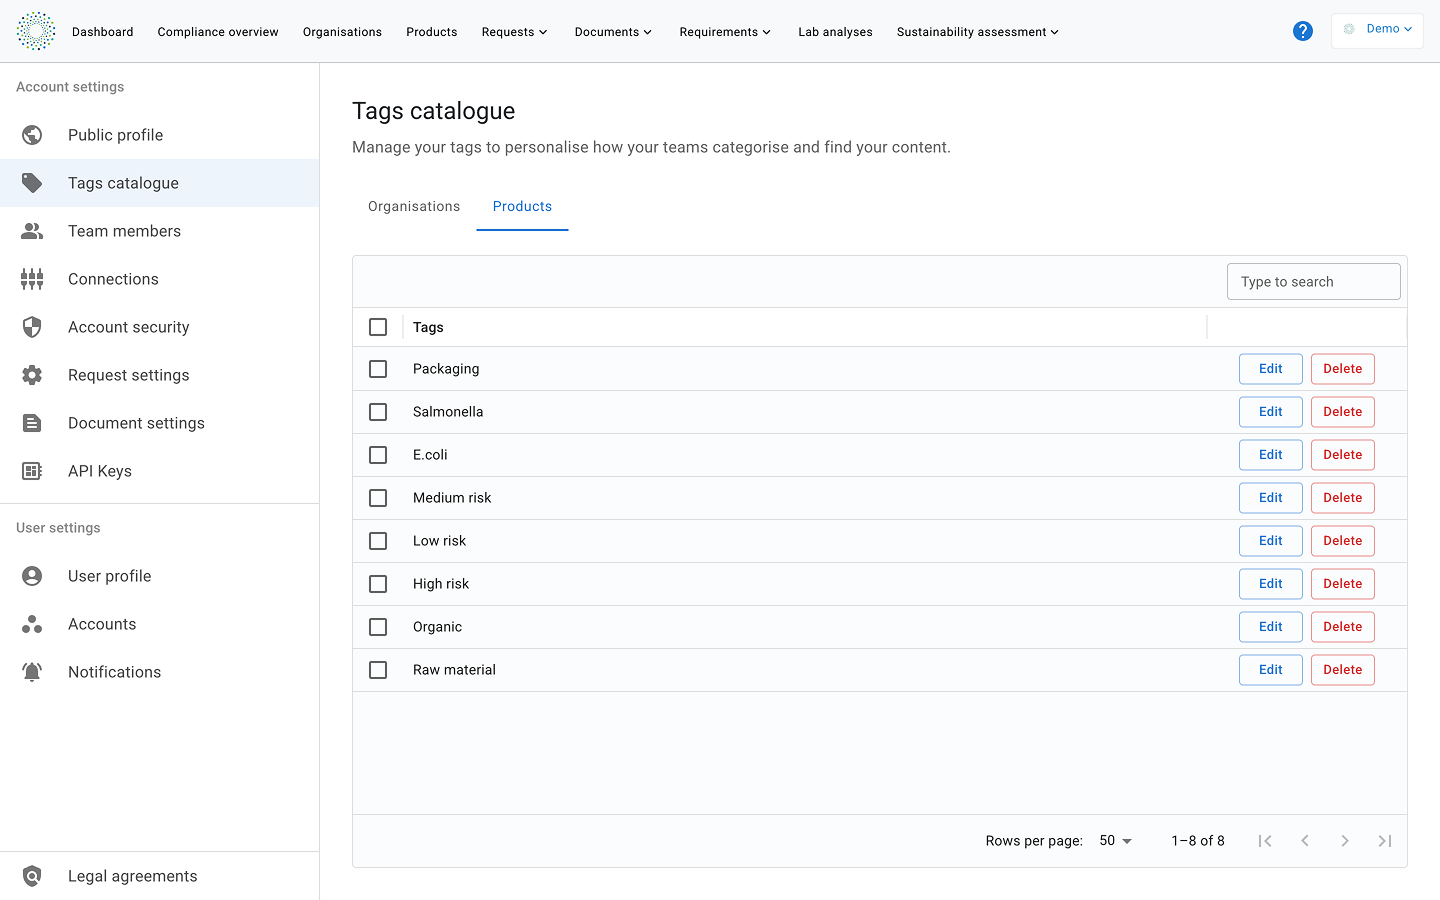
Task: Open the help question mark icon
Action: tap(1303, 31)
